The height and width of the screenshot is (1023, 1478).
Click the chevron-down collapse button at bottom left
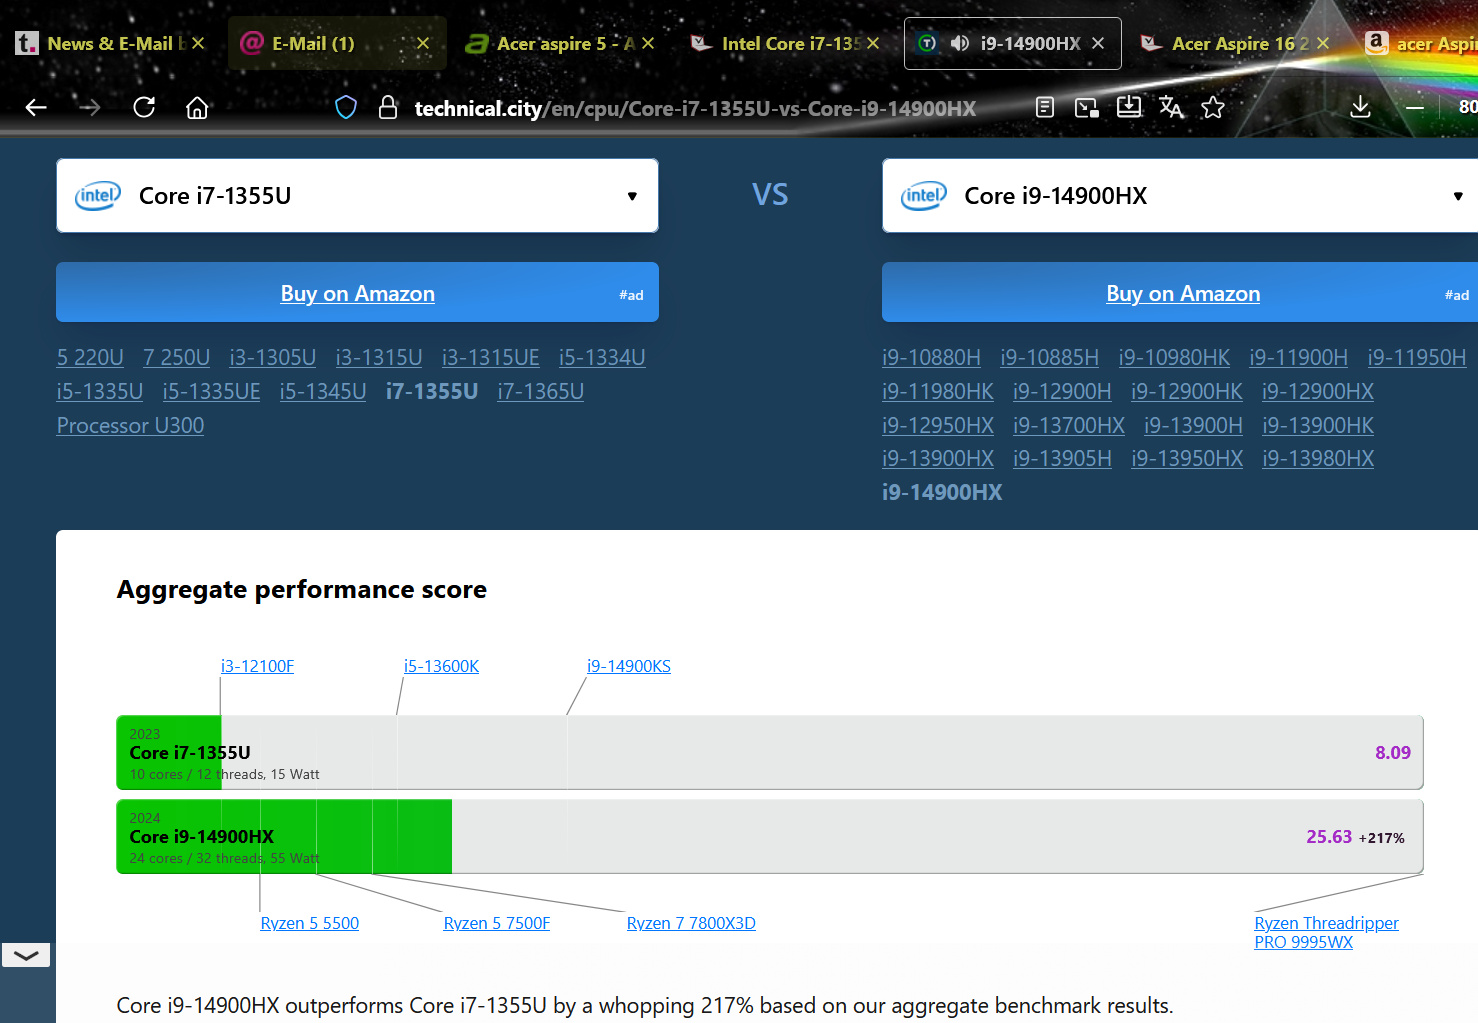click(x=26, y=955)
